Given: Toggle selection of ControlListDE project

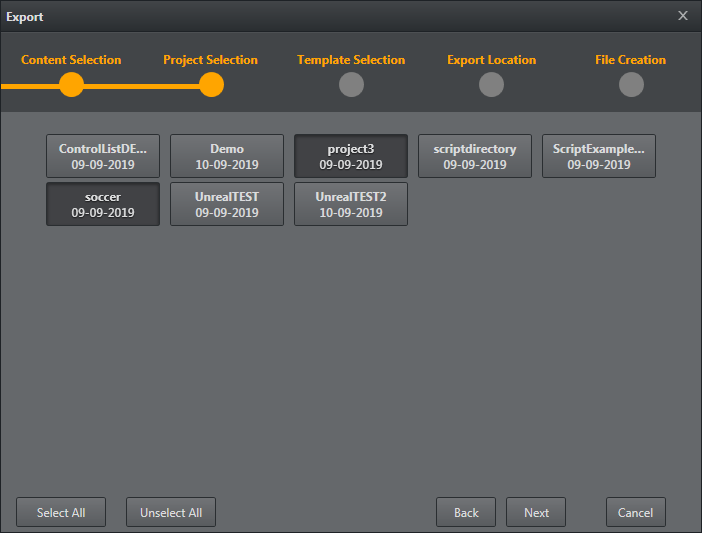Looking at the screenshot, I should [103, 156].
